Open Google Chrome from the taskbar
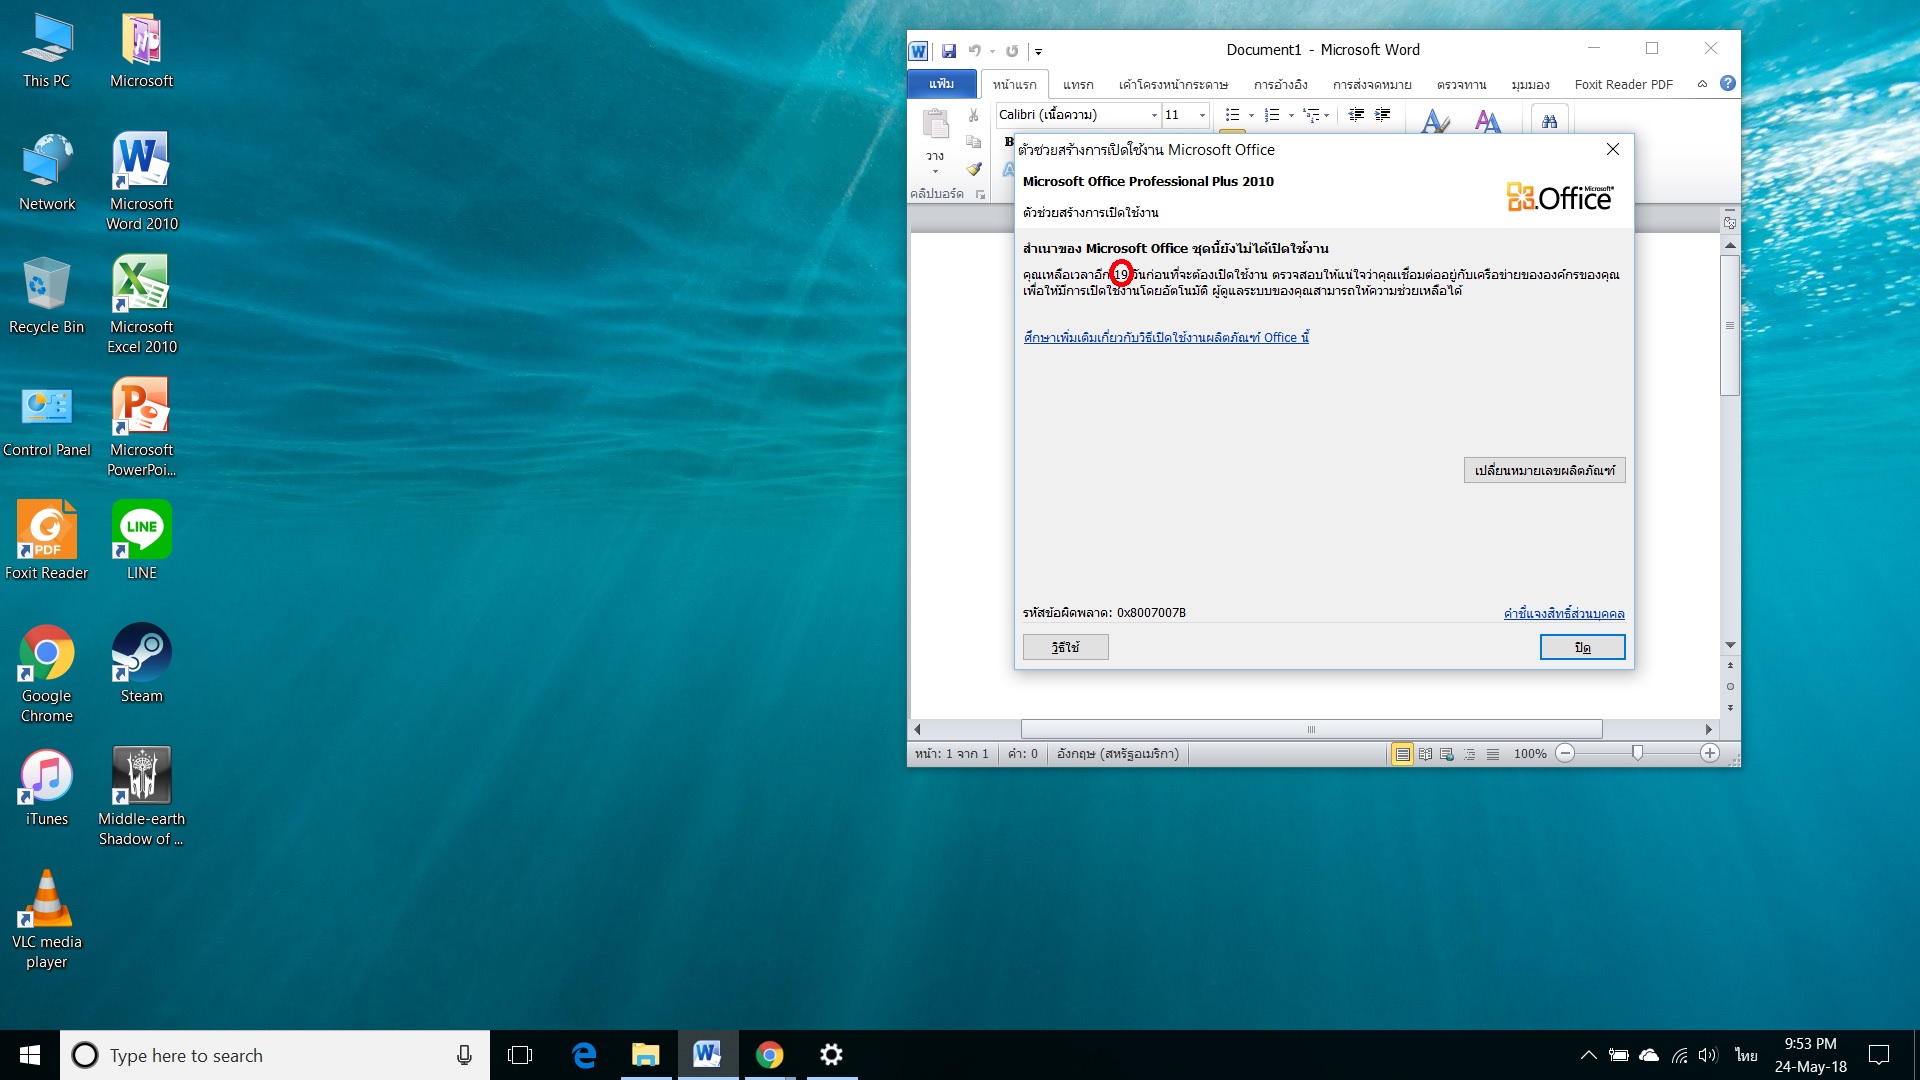1920x1080 pixels. tap(769, 1055)
